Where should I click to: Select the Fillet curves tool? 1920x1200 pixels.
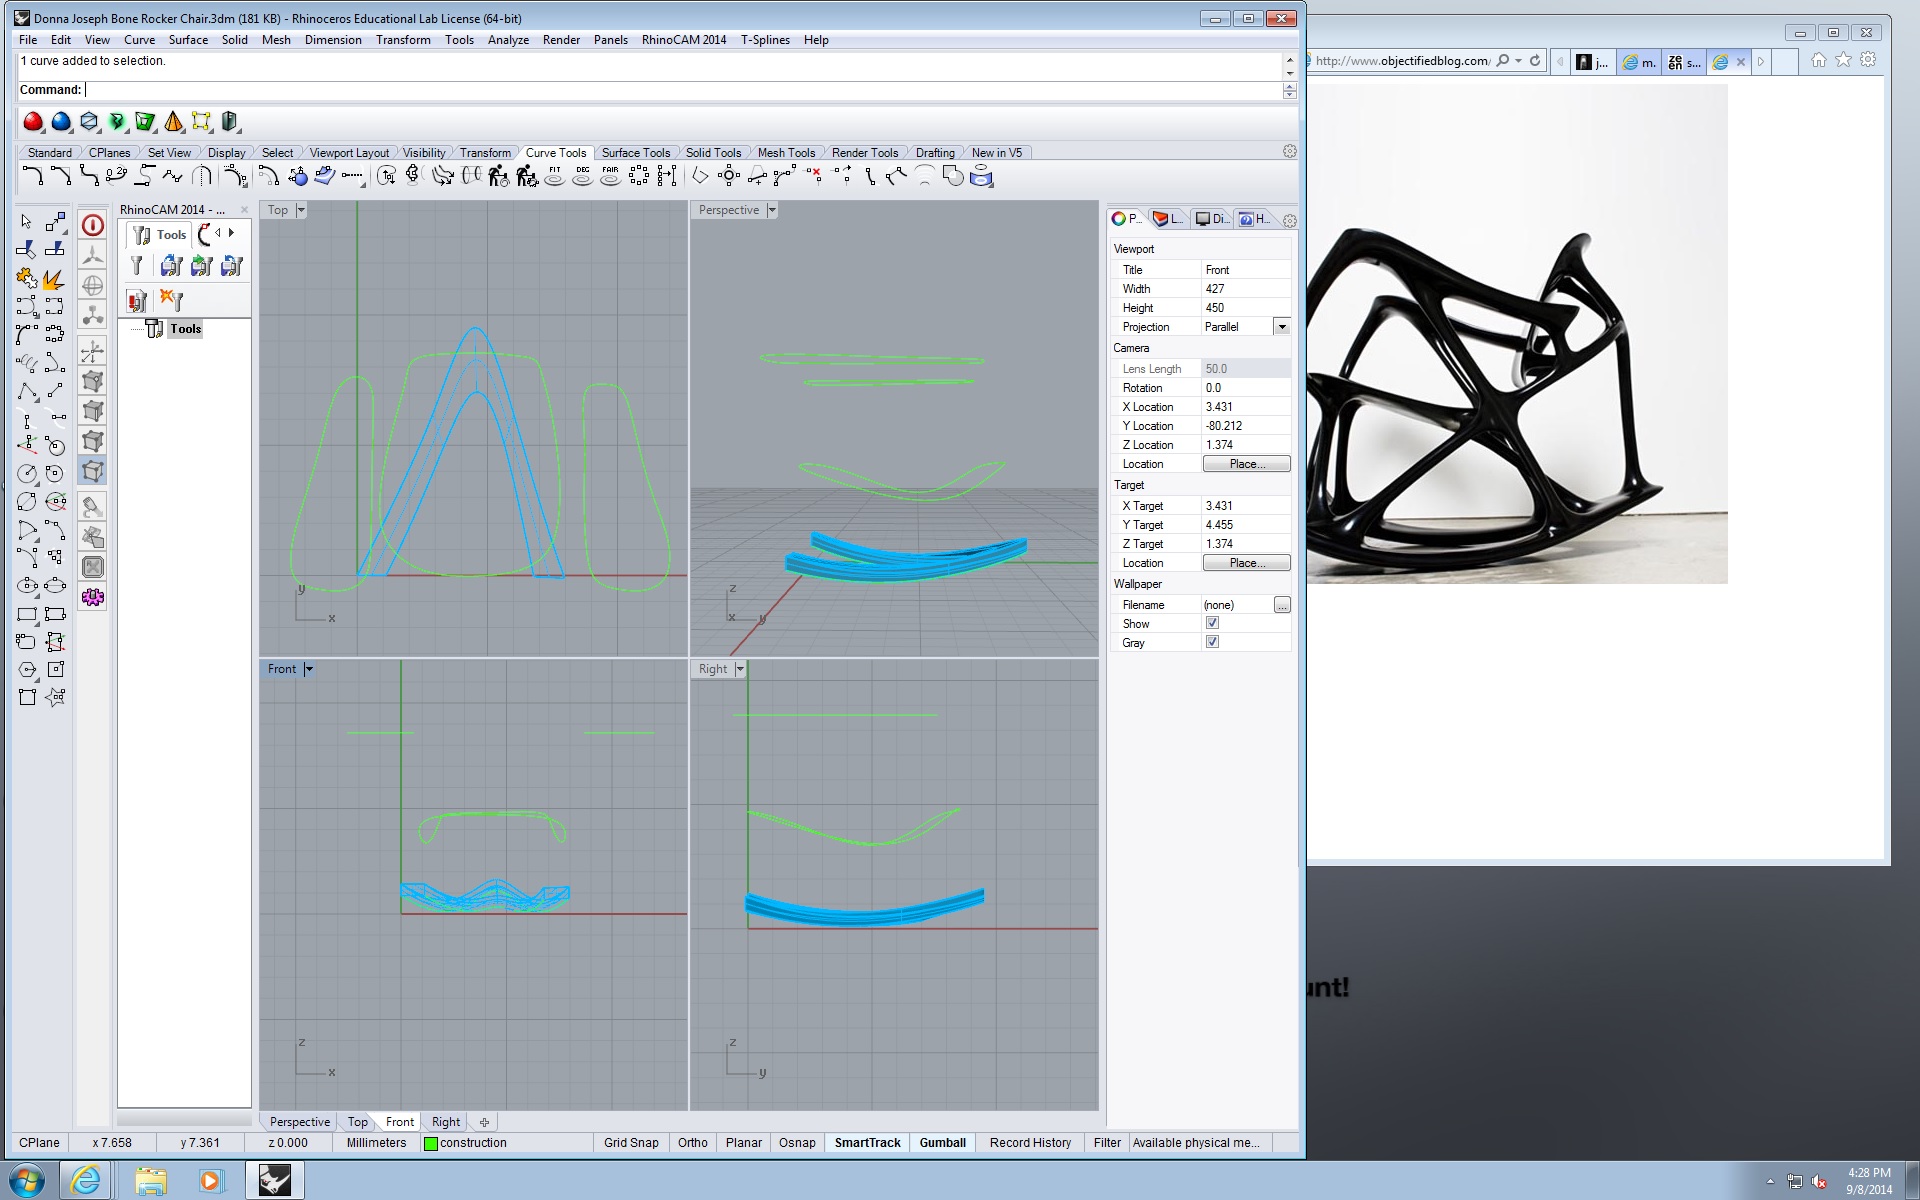32,177
